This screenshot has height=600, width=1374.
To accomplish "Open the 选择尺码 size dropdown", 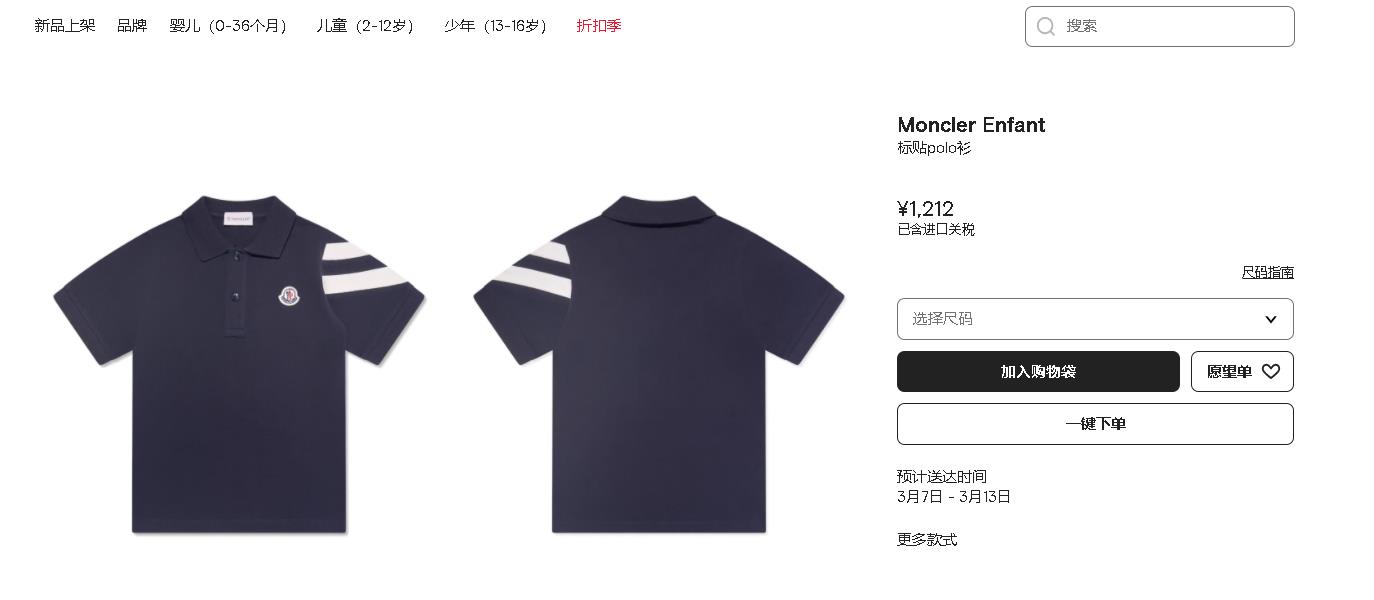I will 1095,319.
